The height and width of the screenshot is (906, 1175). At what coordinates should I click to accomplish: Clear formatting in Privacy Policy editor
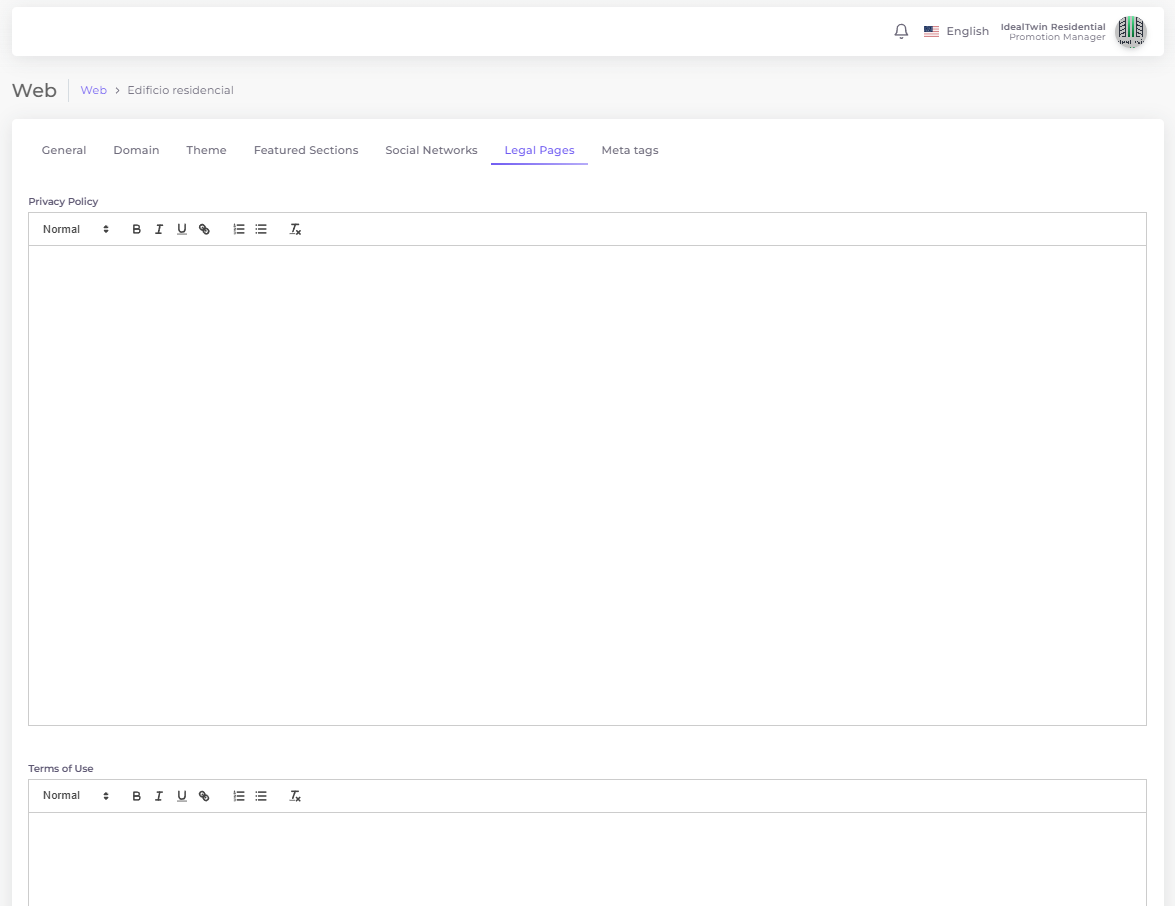coord(296,229)
